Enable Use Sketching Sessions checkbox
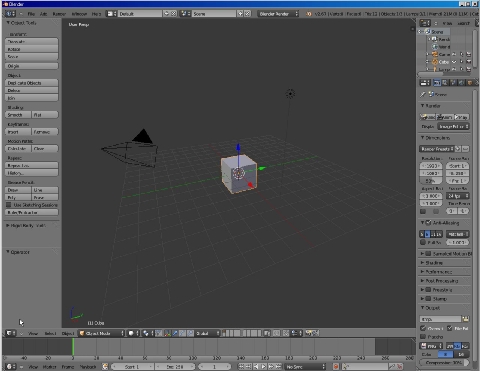The height and width of the screenshot is (371, 480). point(9,205)
